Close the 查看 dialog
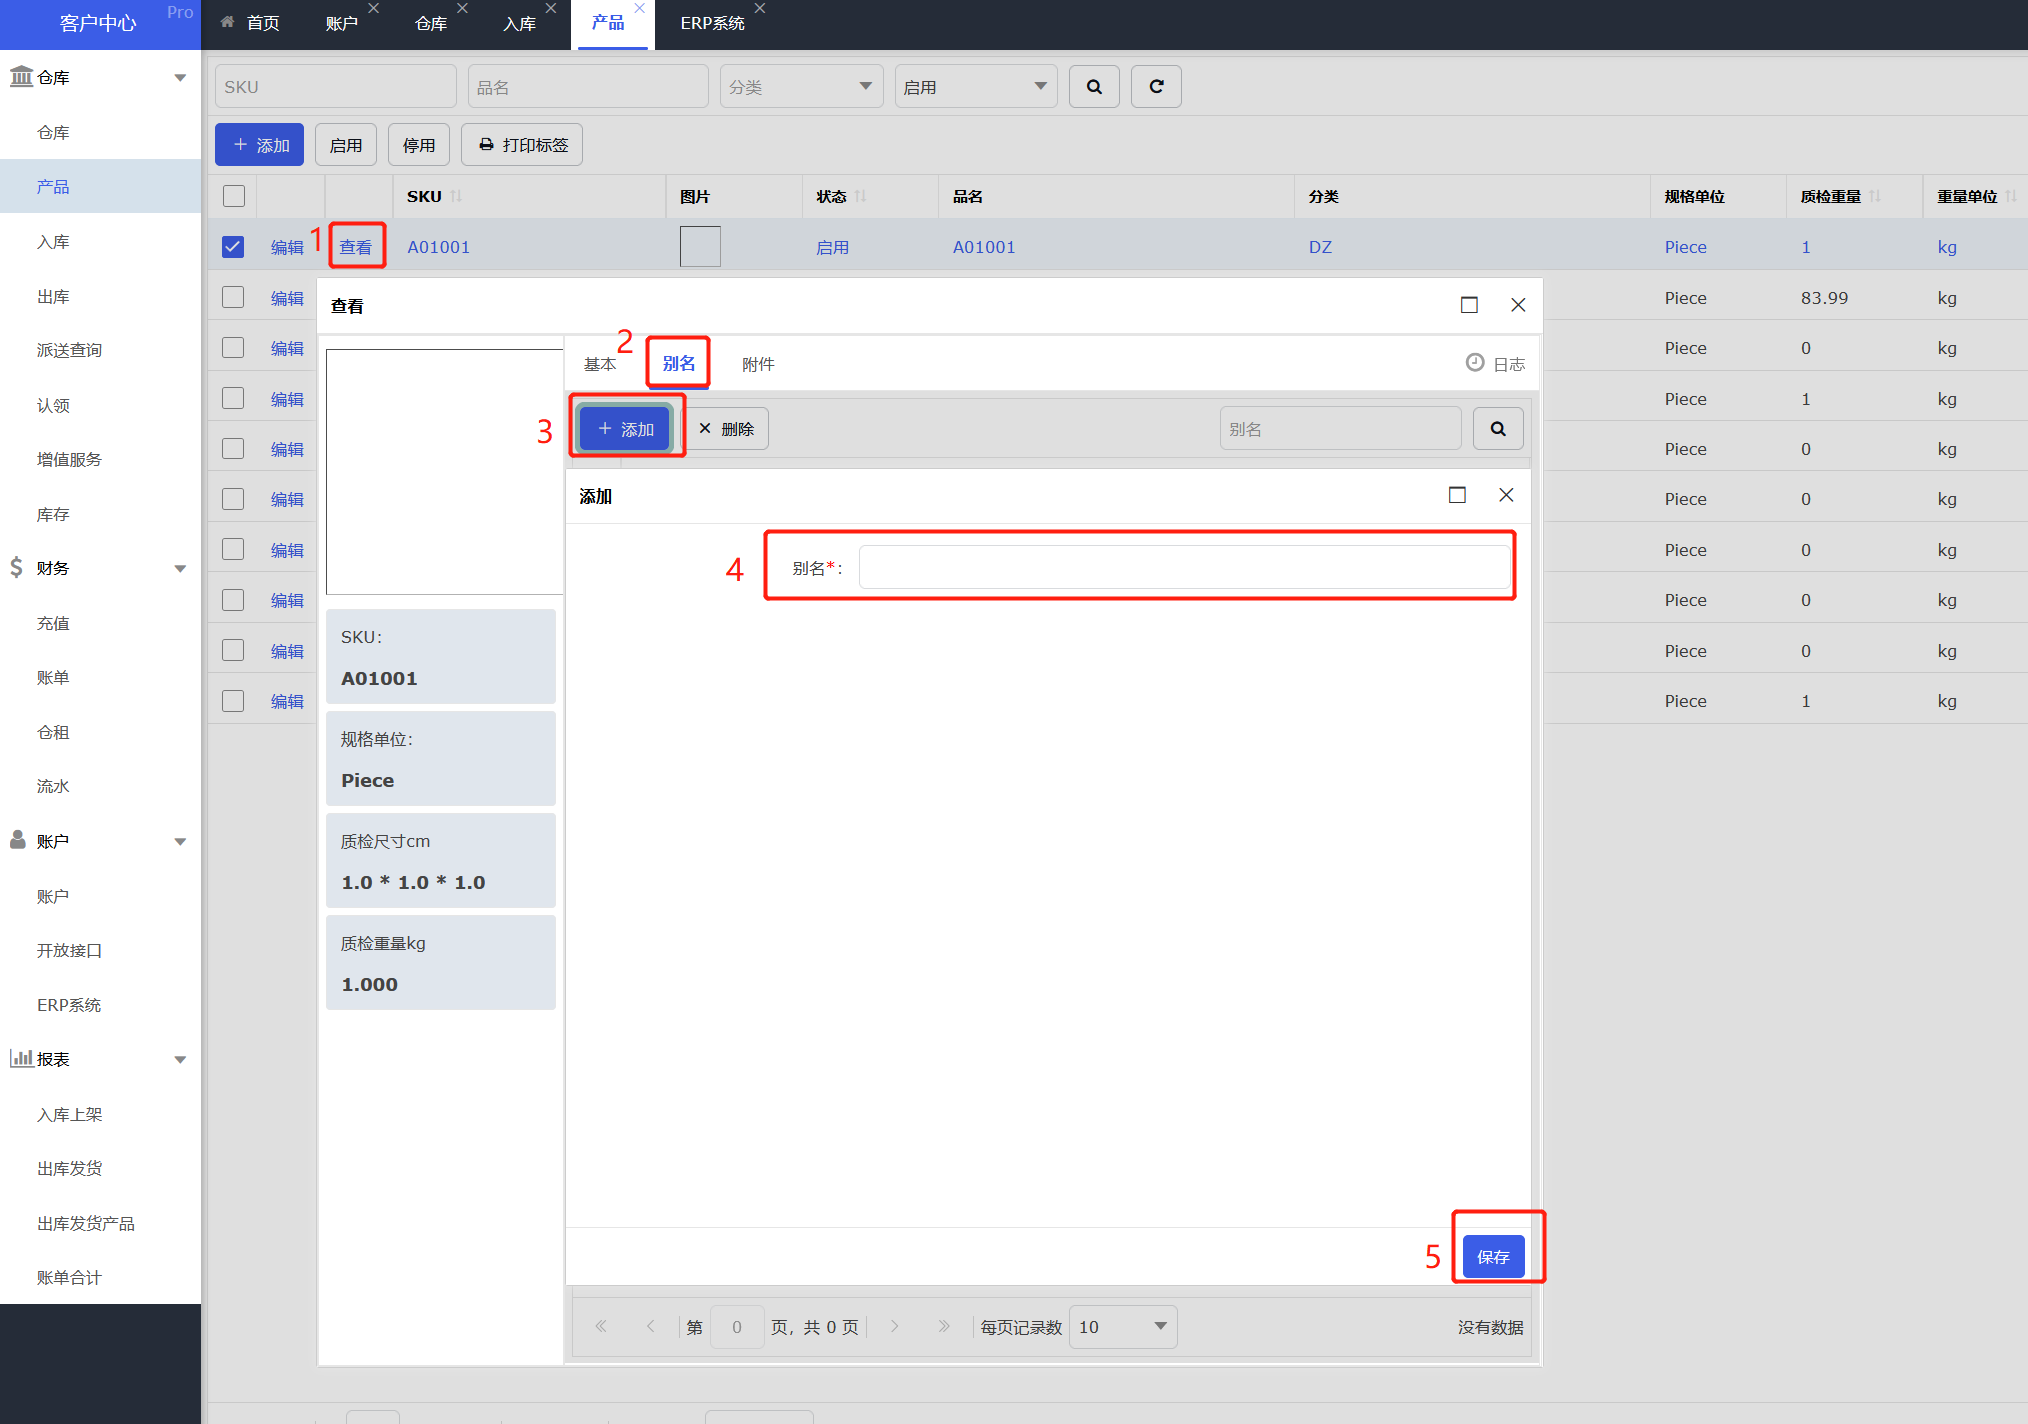The image size is (2028, 1424). pyautogui.click(x=1518, y=305)
